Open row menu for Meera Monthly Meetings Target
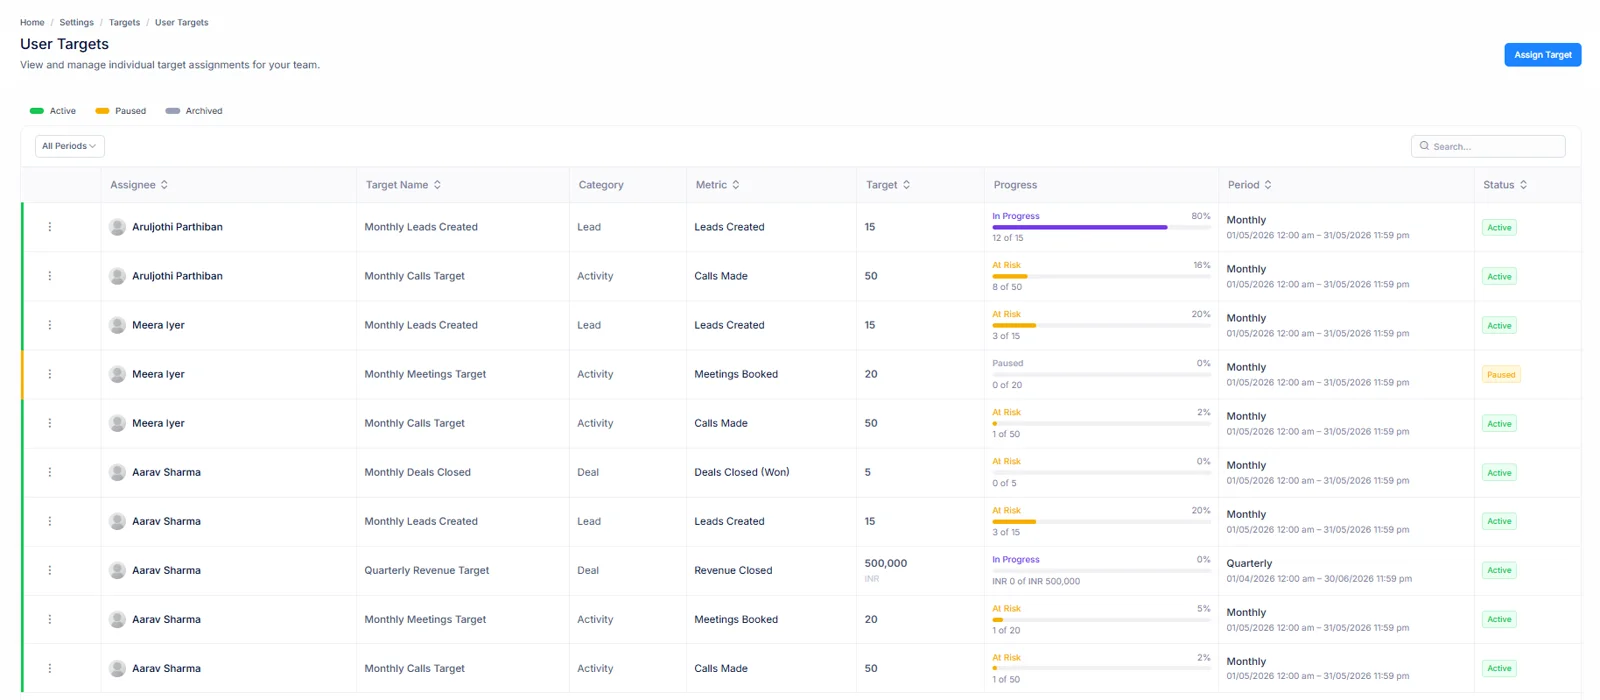The width and height of the screenshot is (1600, 700). click(x=50, y=374)
